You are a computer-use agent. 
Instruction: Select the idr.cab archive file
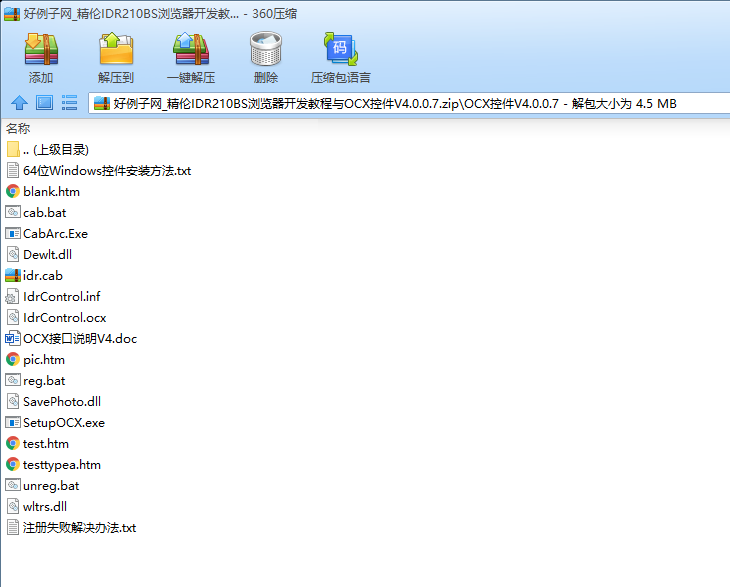[x=34, y=276]
